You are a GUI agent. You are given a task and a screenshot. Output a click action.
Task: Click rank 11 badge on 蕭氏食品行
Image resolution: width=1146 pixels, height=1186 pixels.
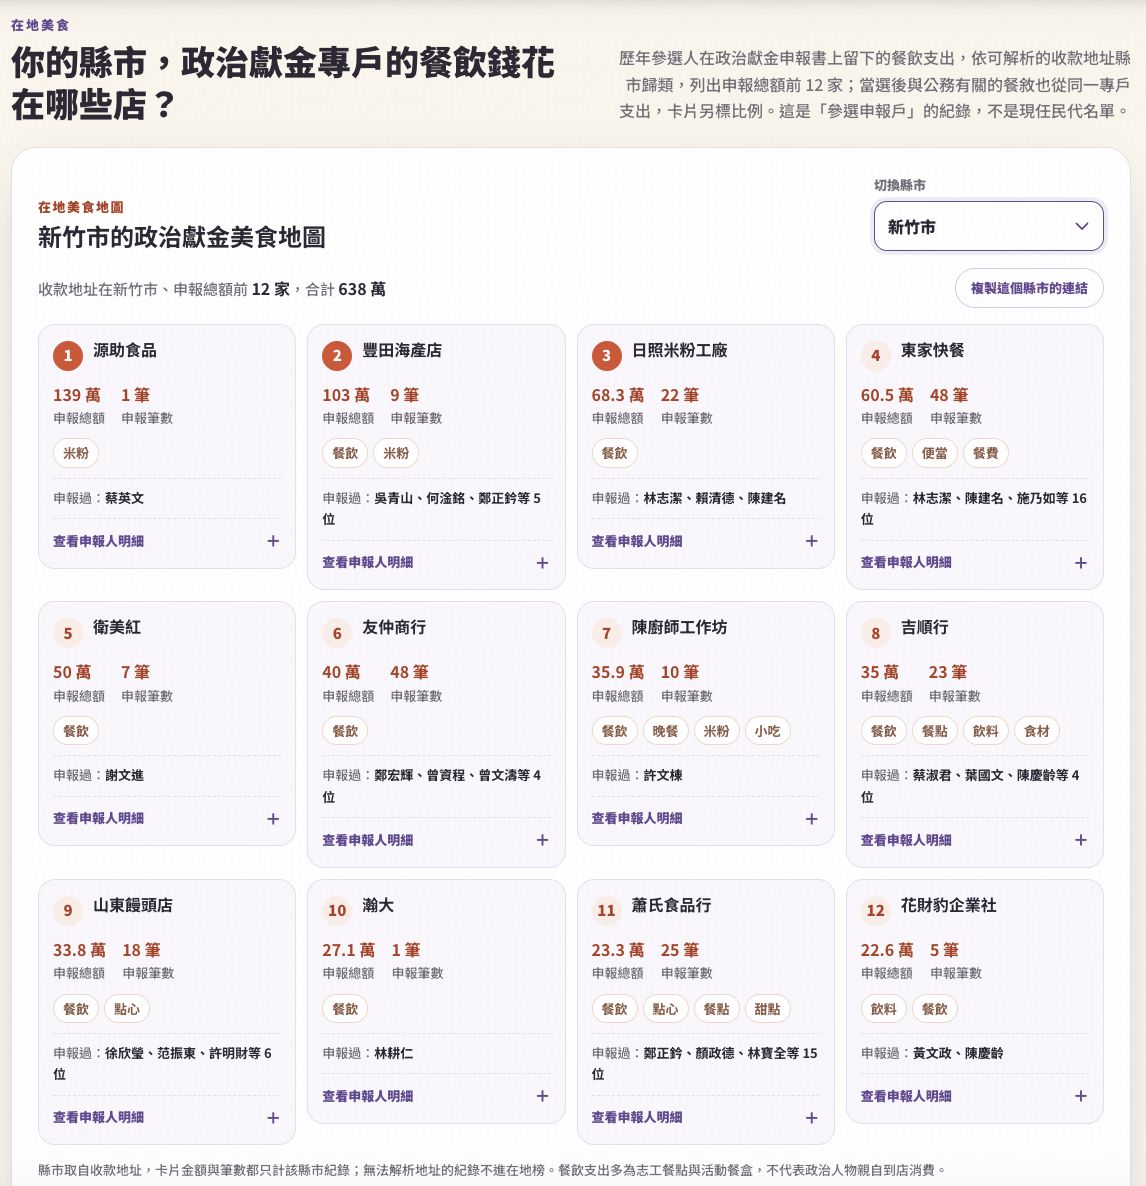(607, 911)
